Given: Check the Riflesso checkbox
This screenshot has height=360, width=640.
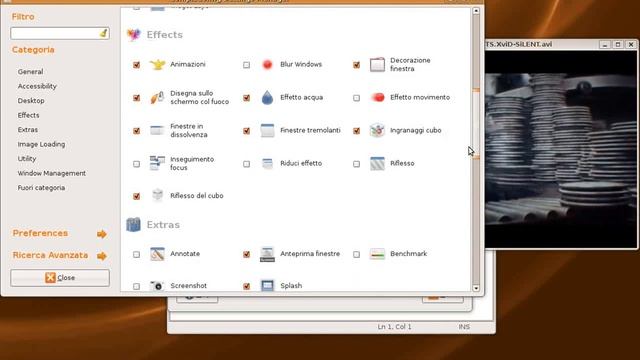Looking at the screenshot, I should coord(356,164).
